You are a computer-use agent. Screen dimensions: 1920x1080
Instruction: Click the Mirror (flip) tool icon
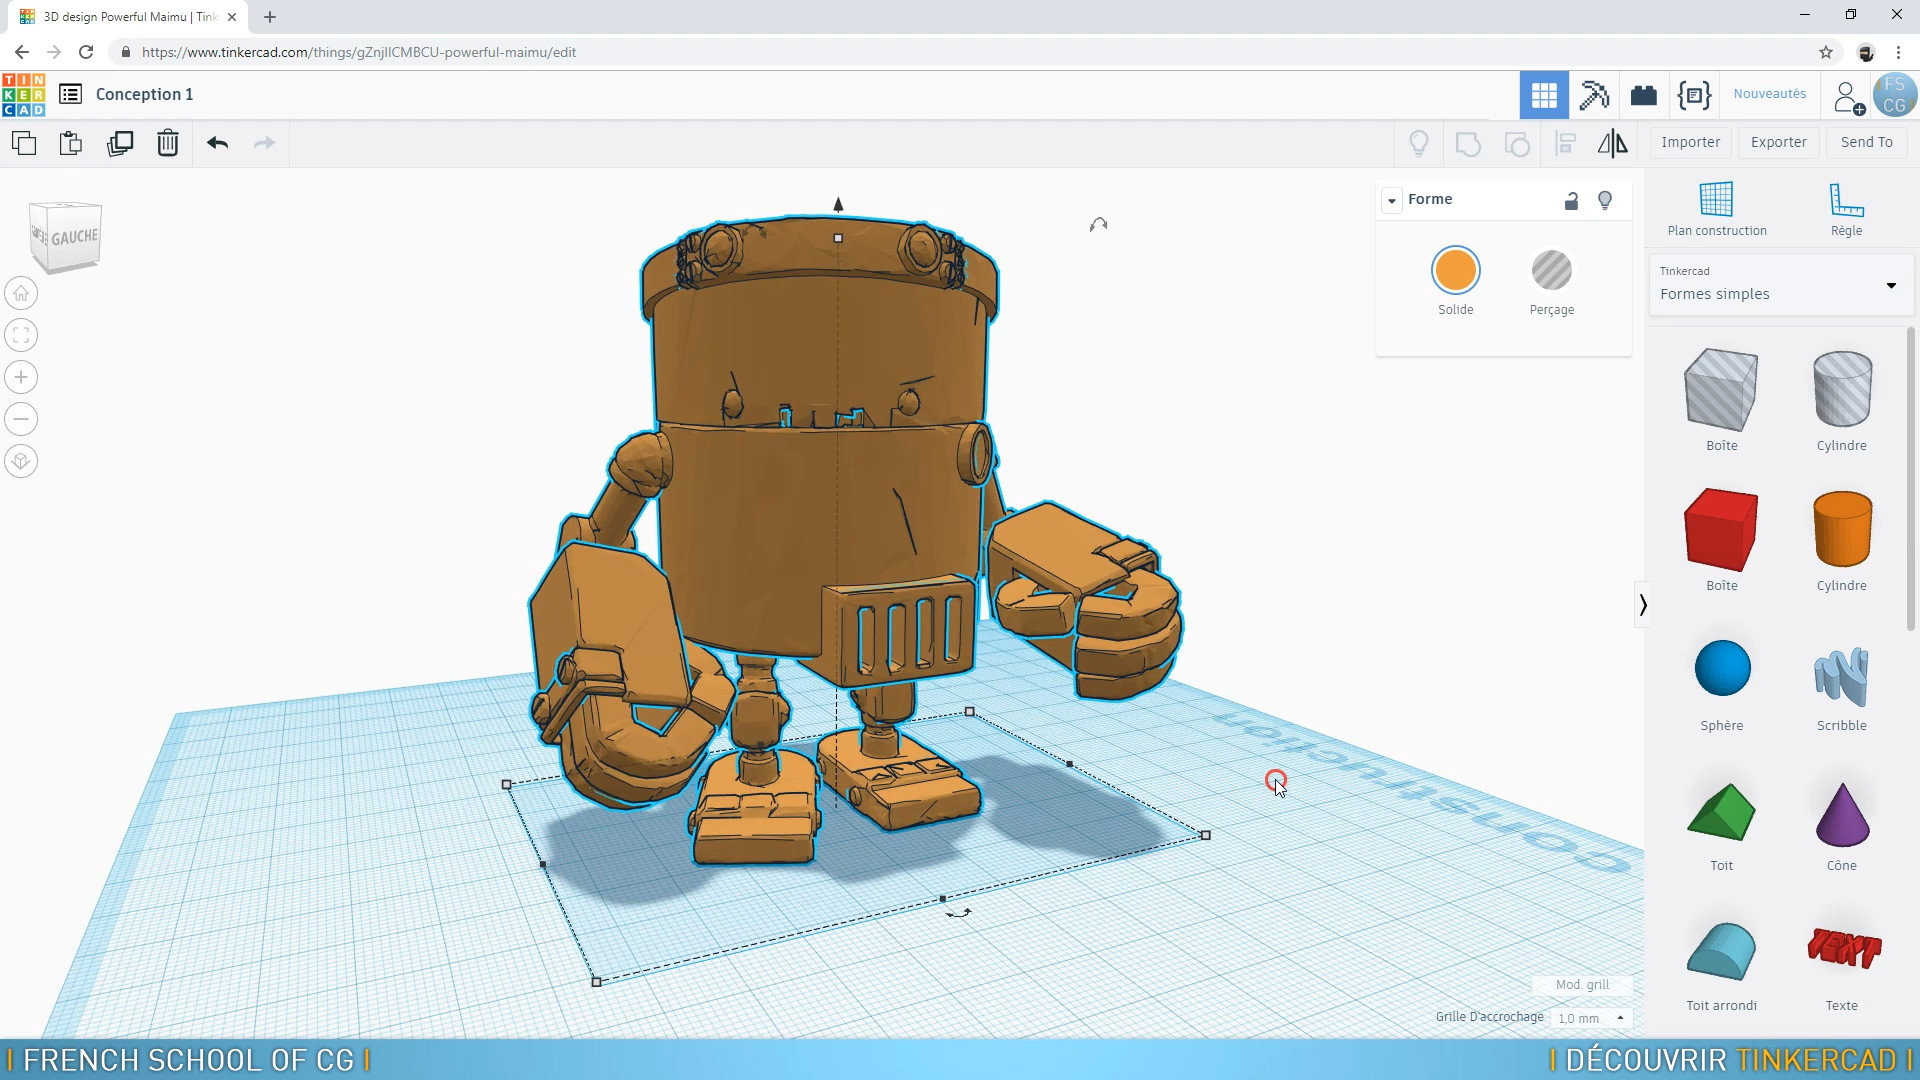click(1612, 143)
